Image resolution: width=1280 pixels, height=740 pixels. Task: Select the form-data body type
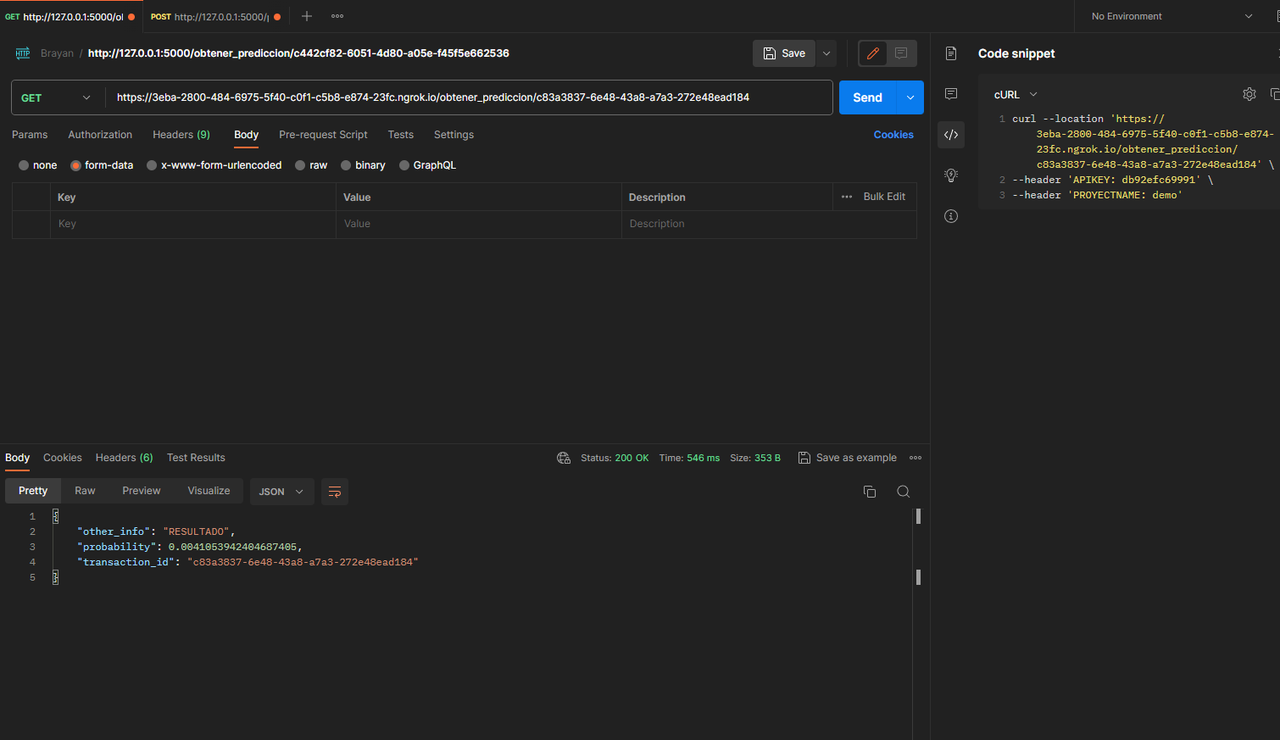click(x=102, y=165)
